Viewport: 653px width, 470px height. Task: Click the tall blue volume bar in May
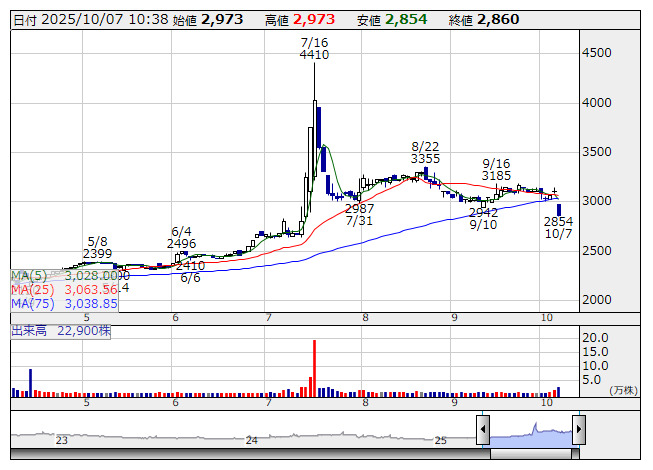tap(30, 382)
